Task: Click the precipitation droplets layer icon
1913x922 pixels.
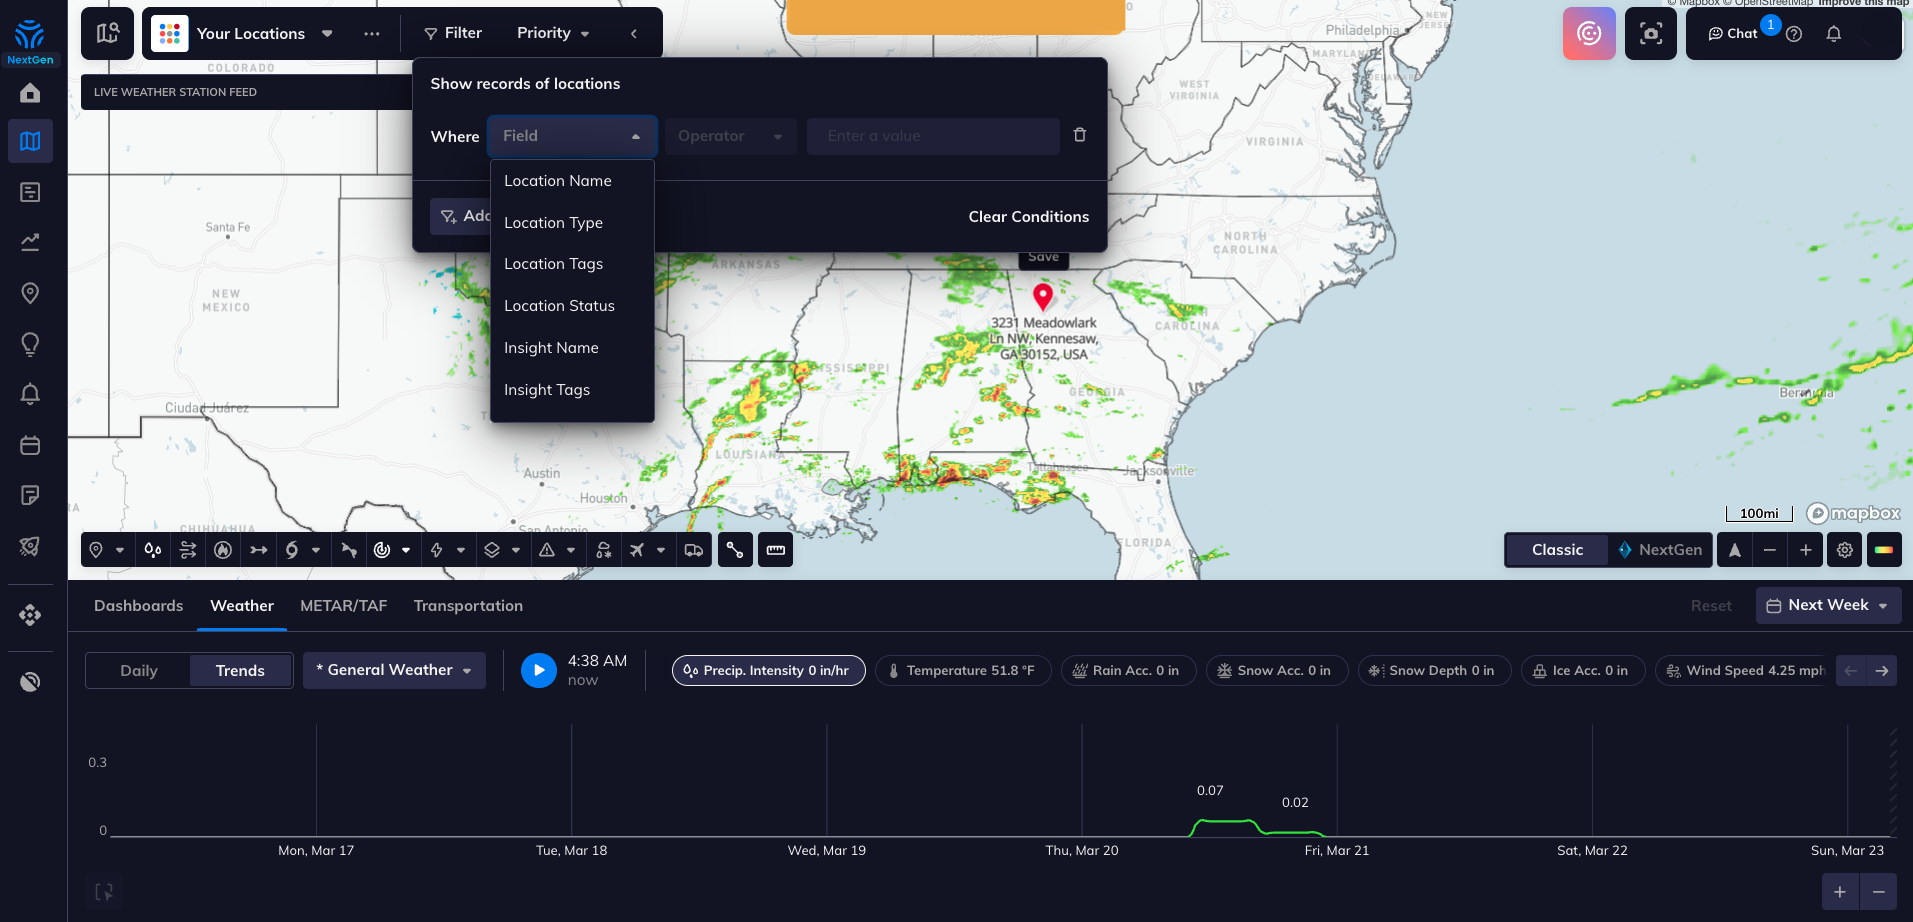Action: tap(153, 550)
